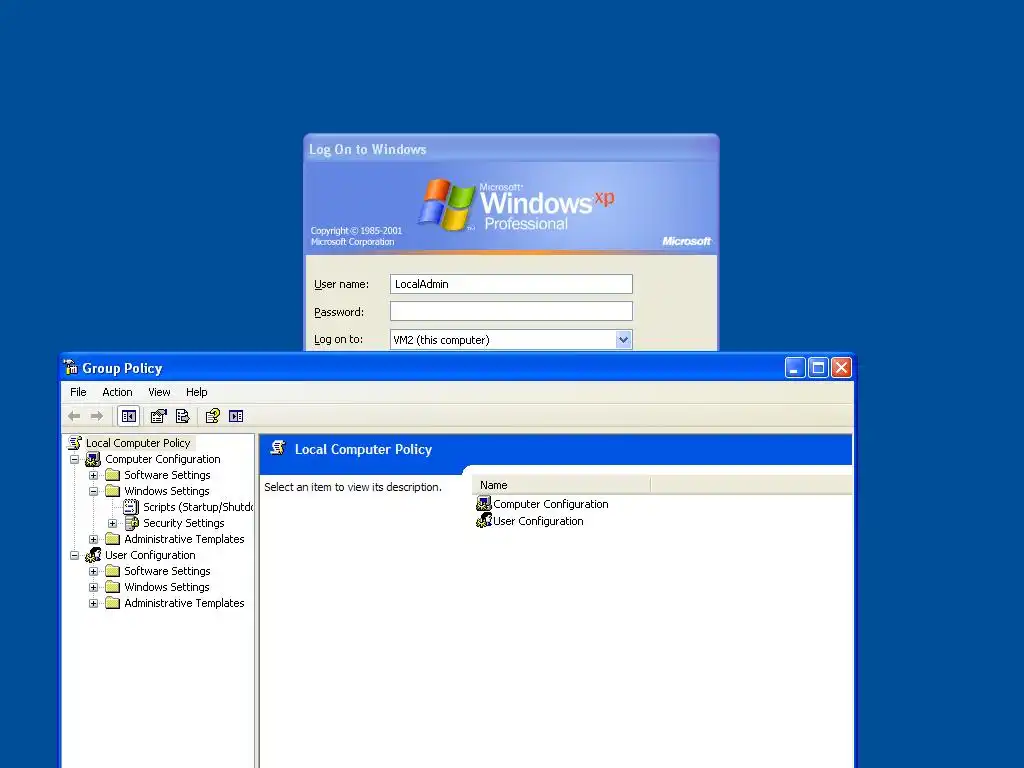Maximize the Group Policy window
Image resolution: width=1024 pixels, height=768 pixels.
point(818,368)
